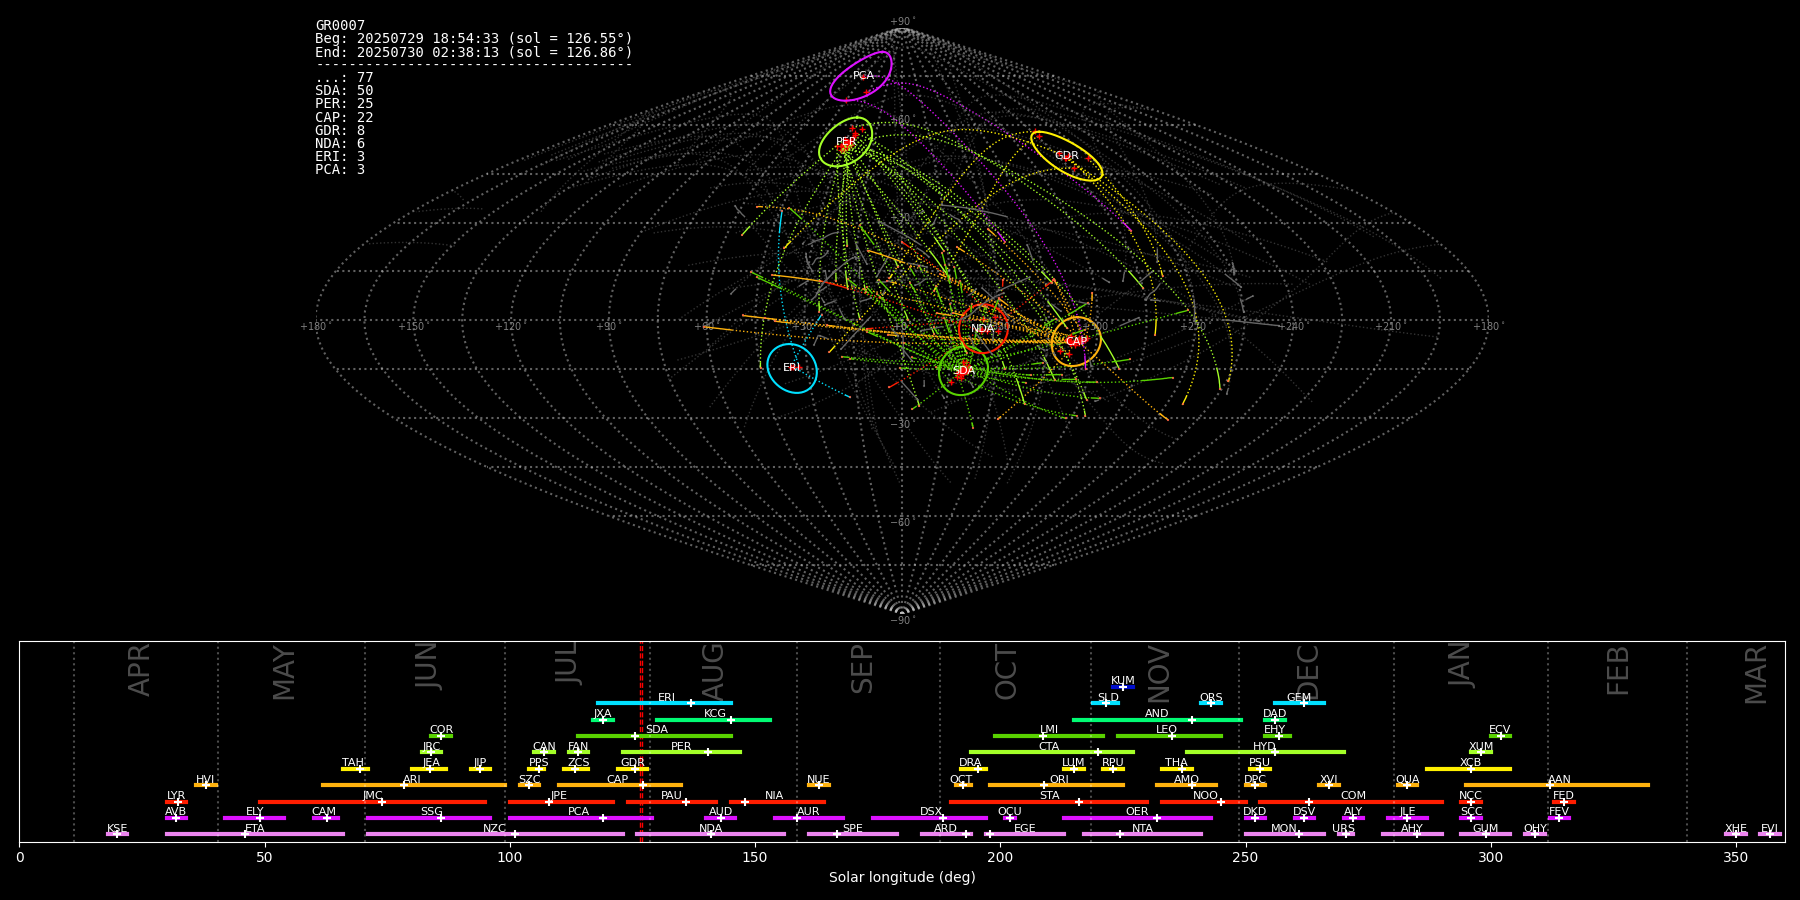Select the SDA radiant circle on sky map
Viewport: 1800px width, 900px height.
point(963,370)
